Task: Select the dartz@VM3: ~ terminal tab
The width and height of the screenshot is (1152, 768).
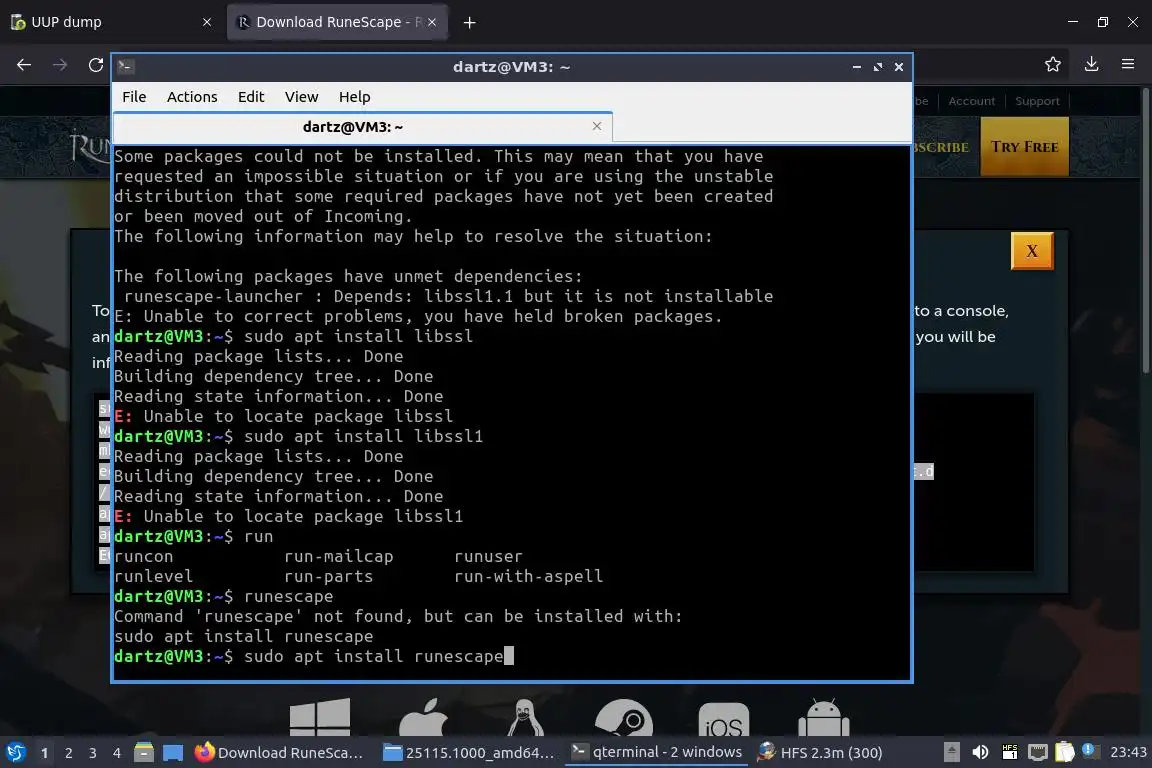Action: tap(353, 127)
